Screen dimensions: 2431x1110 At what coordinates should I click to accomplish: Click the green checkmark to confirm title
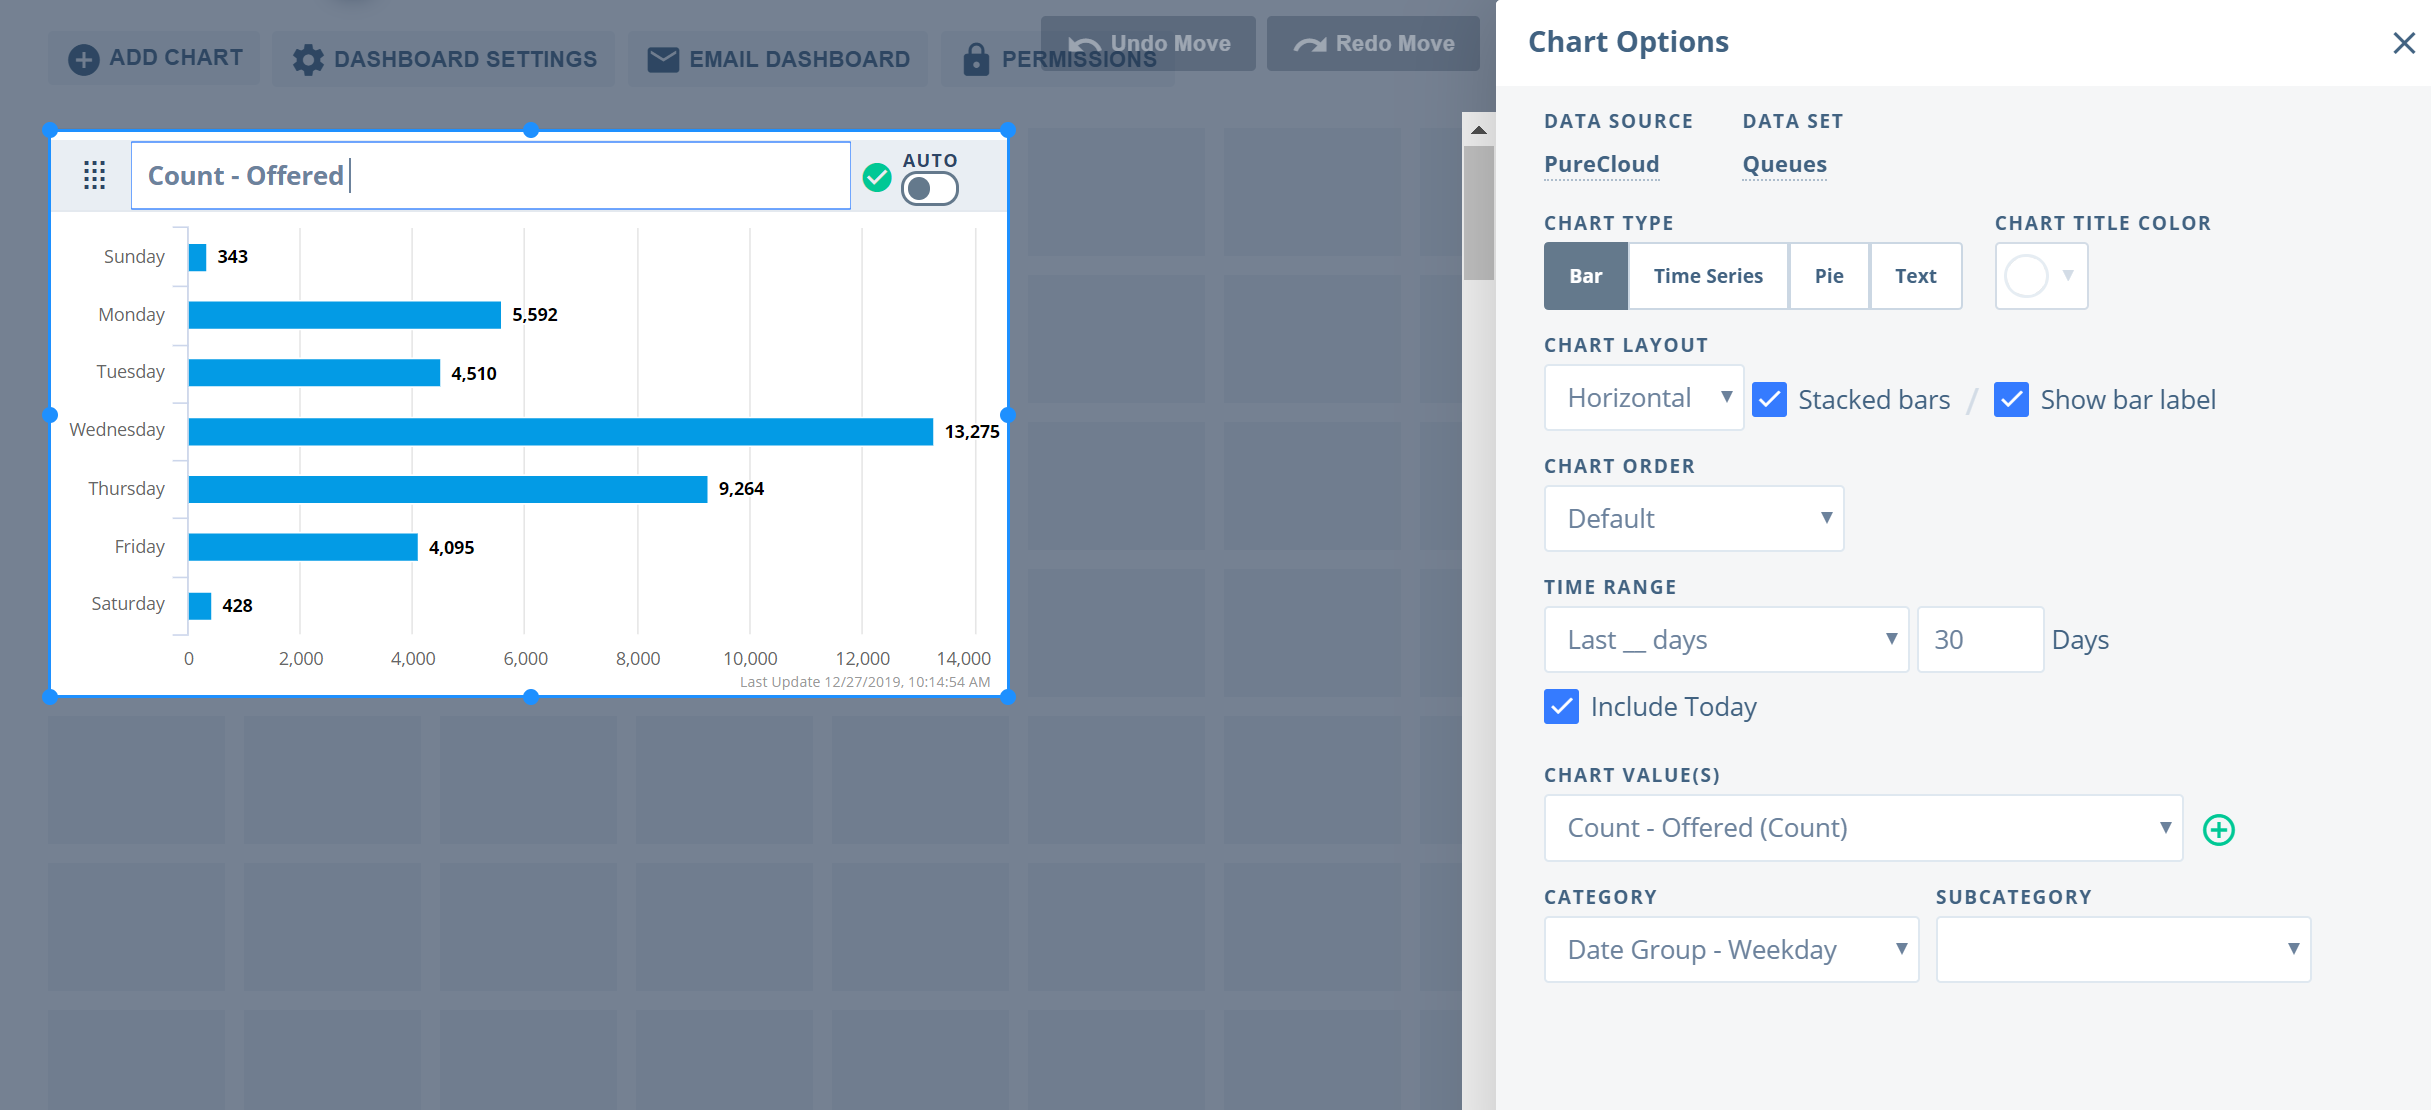pos(877,177)
